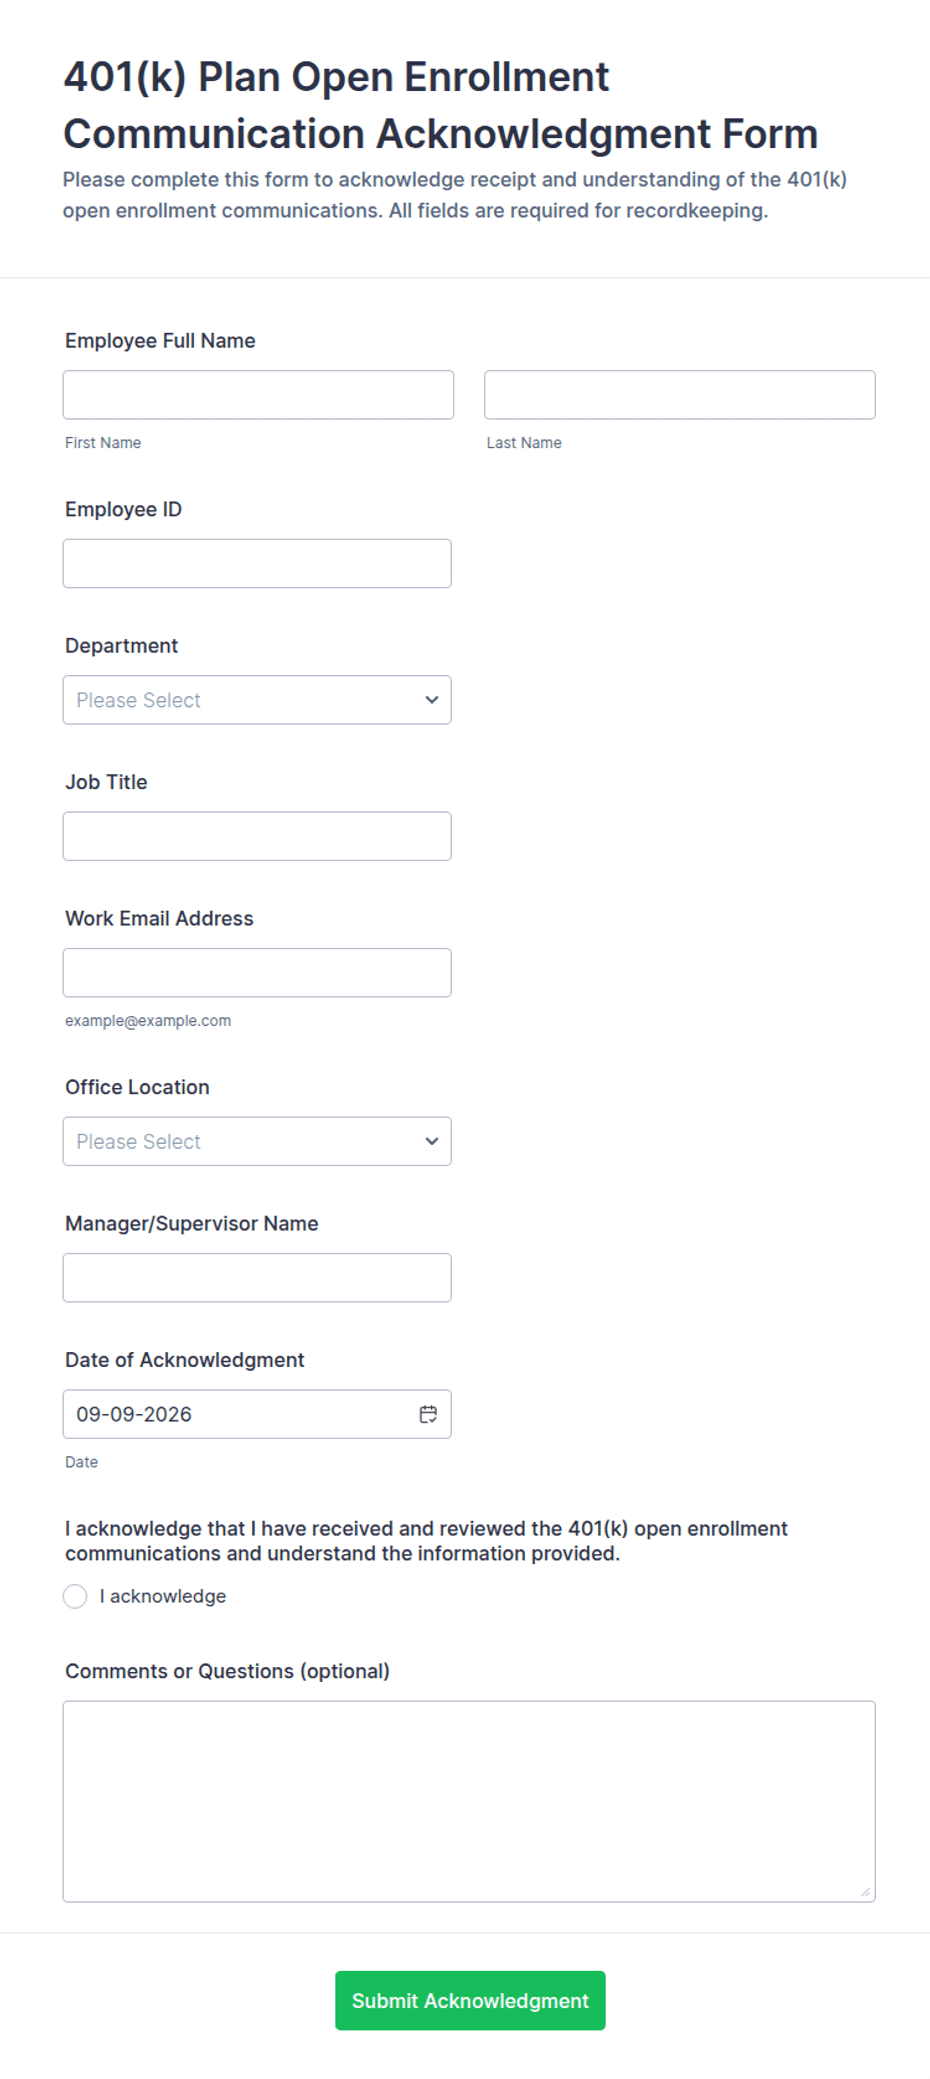This screenshot has height=2079, width=930.
Task: Focus the First Name input field
Action: click(258, 395)
